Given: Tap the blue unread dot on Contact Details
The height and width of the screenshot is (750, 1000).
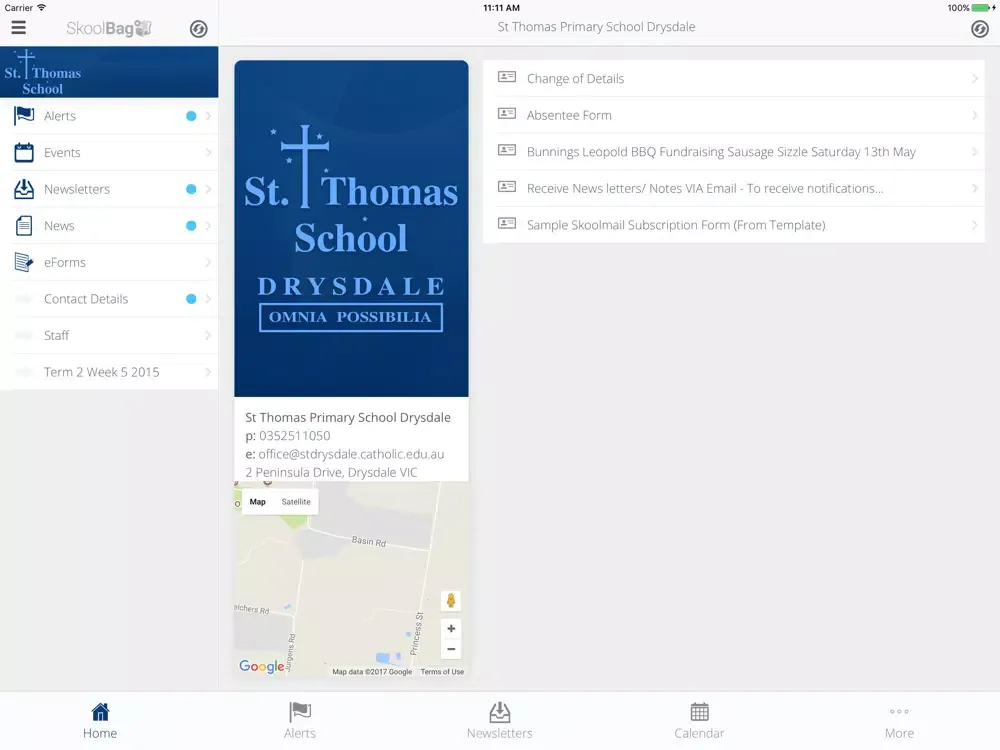Looking at the screenshot, I should (191, 298).
